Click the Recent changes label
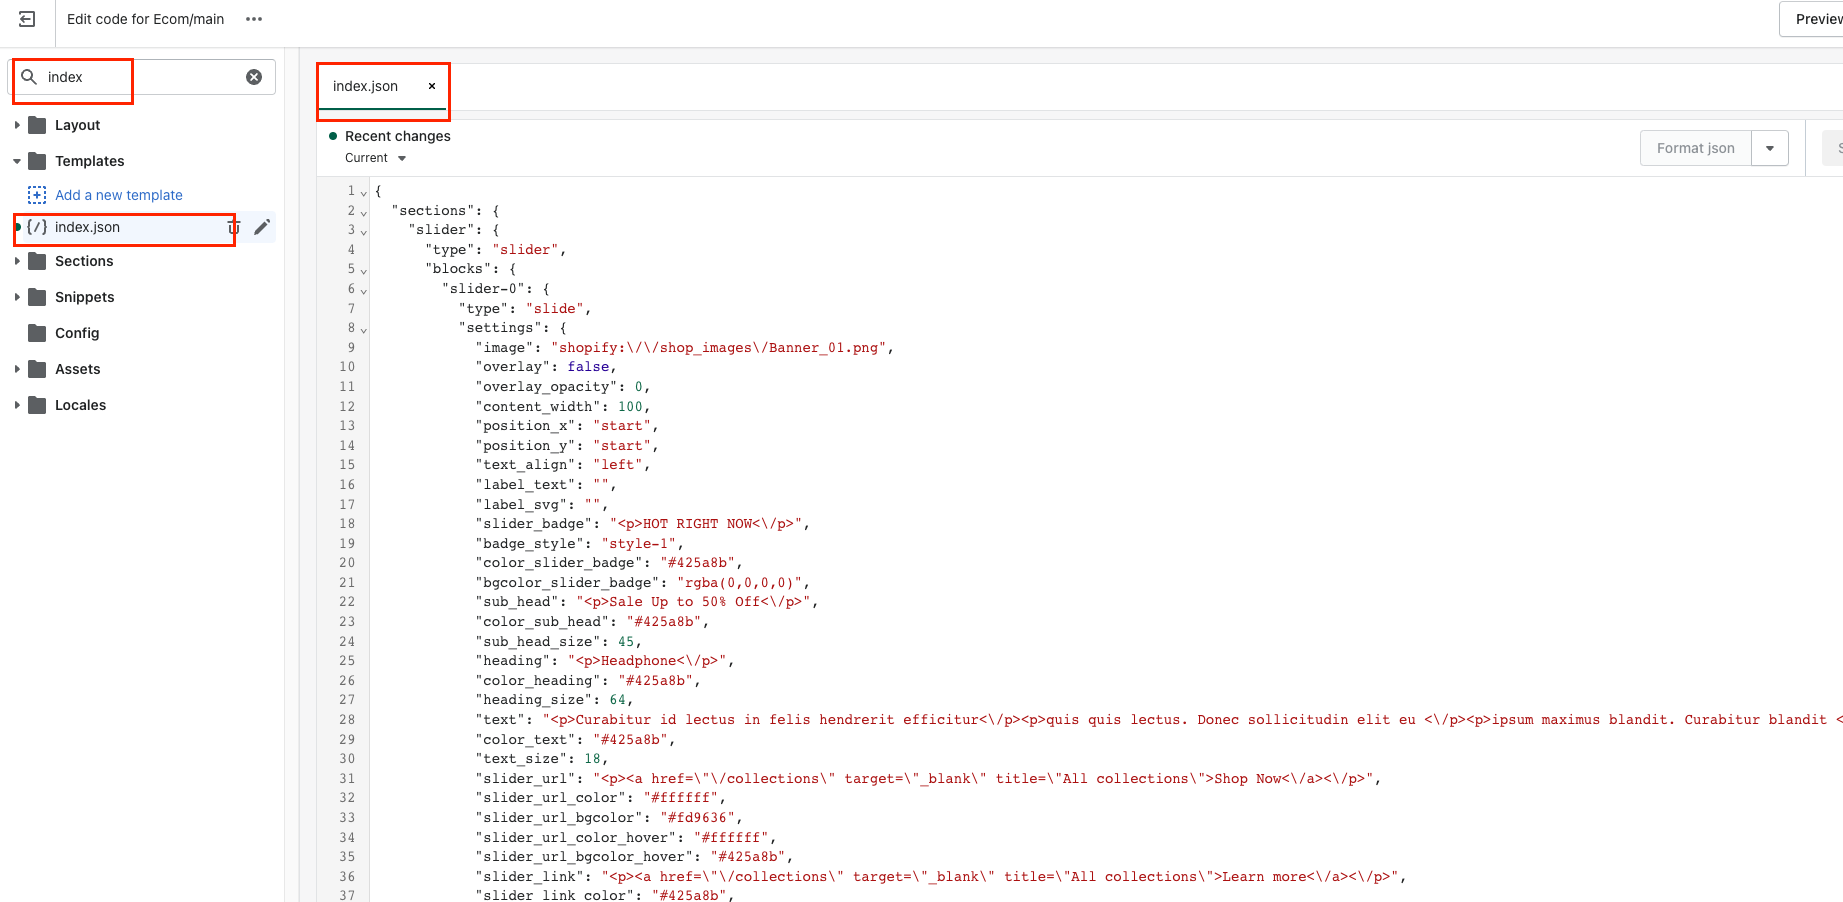Screen dimensions: 1843x902 [x=398, y=136]
